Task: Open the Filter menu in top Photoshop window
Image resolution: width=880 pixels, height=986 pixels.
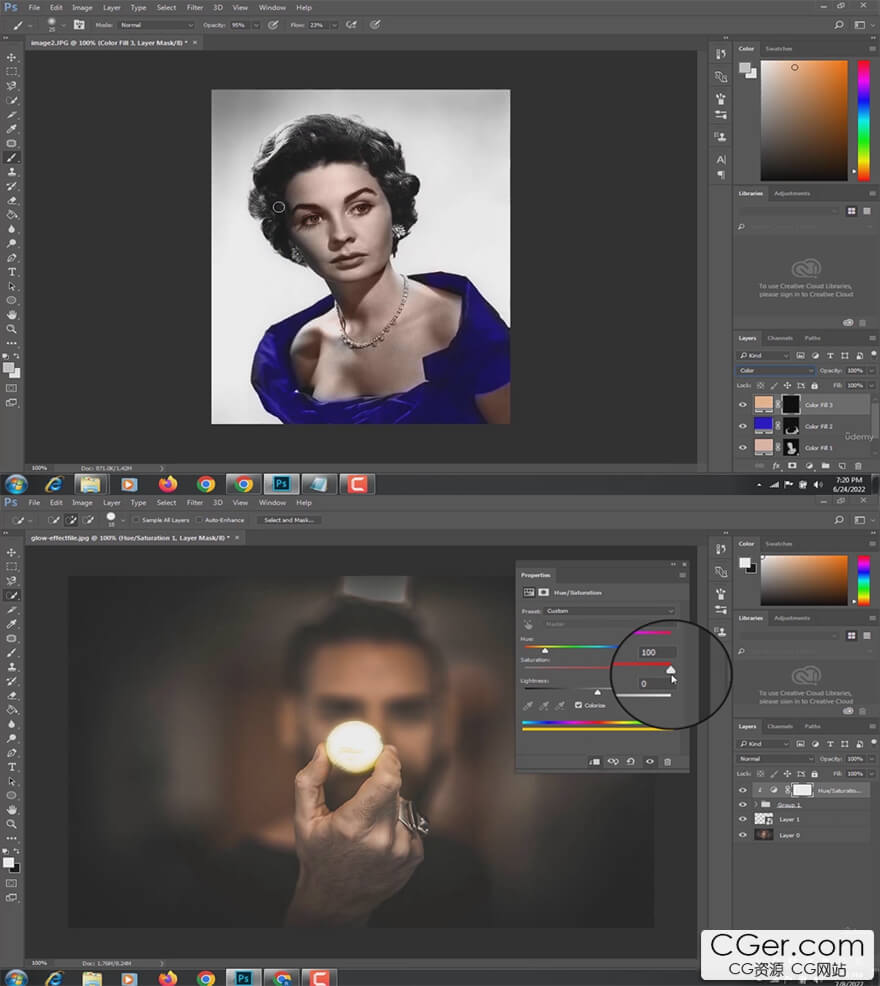Action: 195,8
